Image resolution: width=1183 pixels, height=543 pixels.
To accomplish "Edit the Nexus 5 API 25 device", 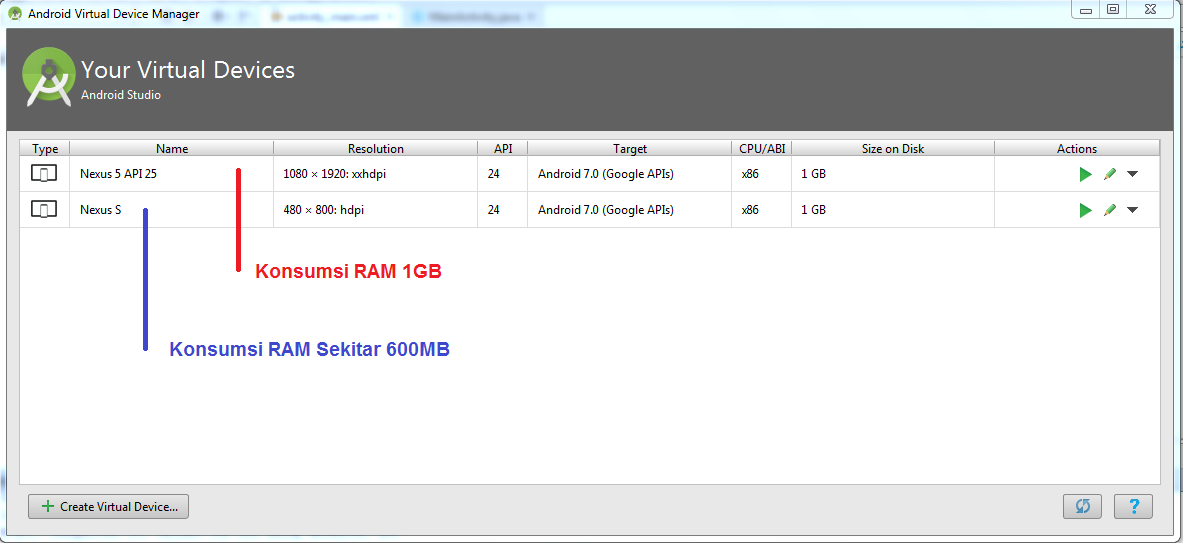I will [1109, 174].
